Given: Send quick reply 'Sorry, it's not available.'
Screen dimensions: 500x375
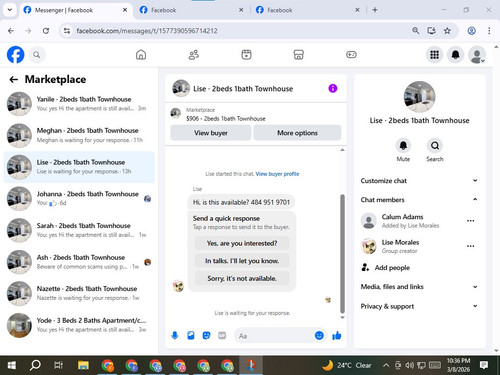Looking at the screenshot, I should 242,278.
